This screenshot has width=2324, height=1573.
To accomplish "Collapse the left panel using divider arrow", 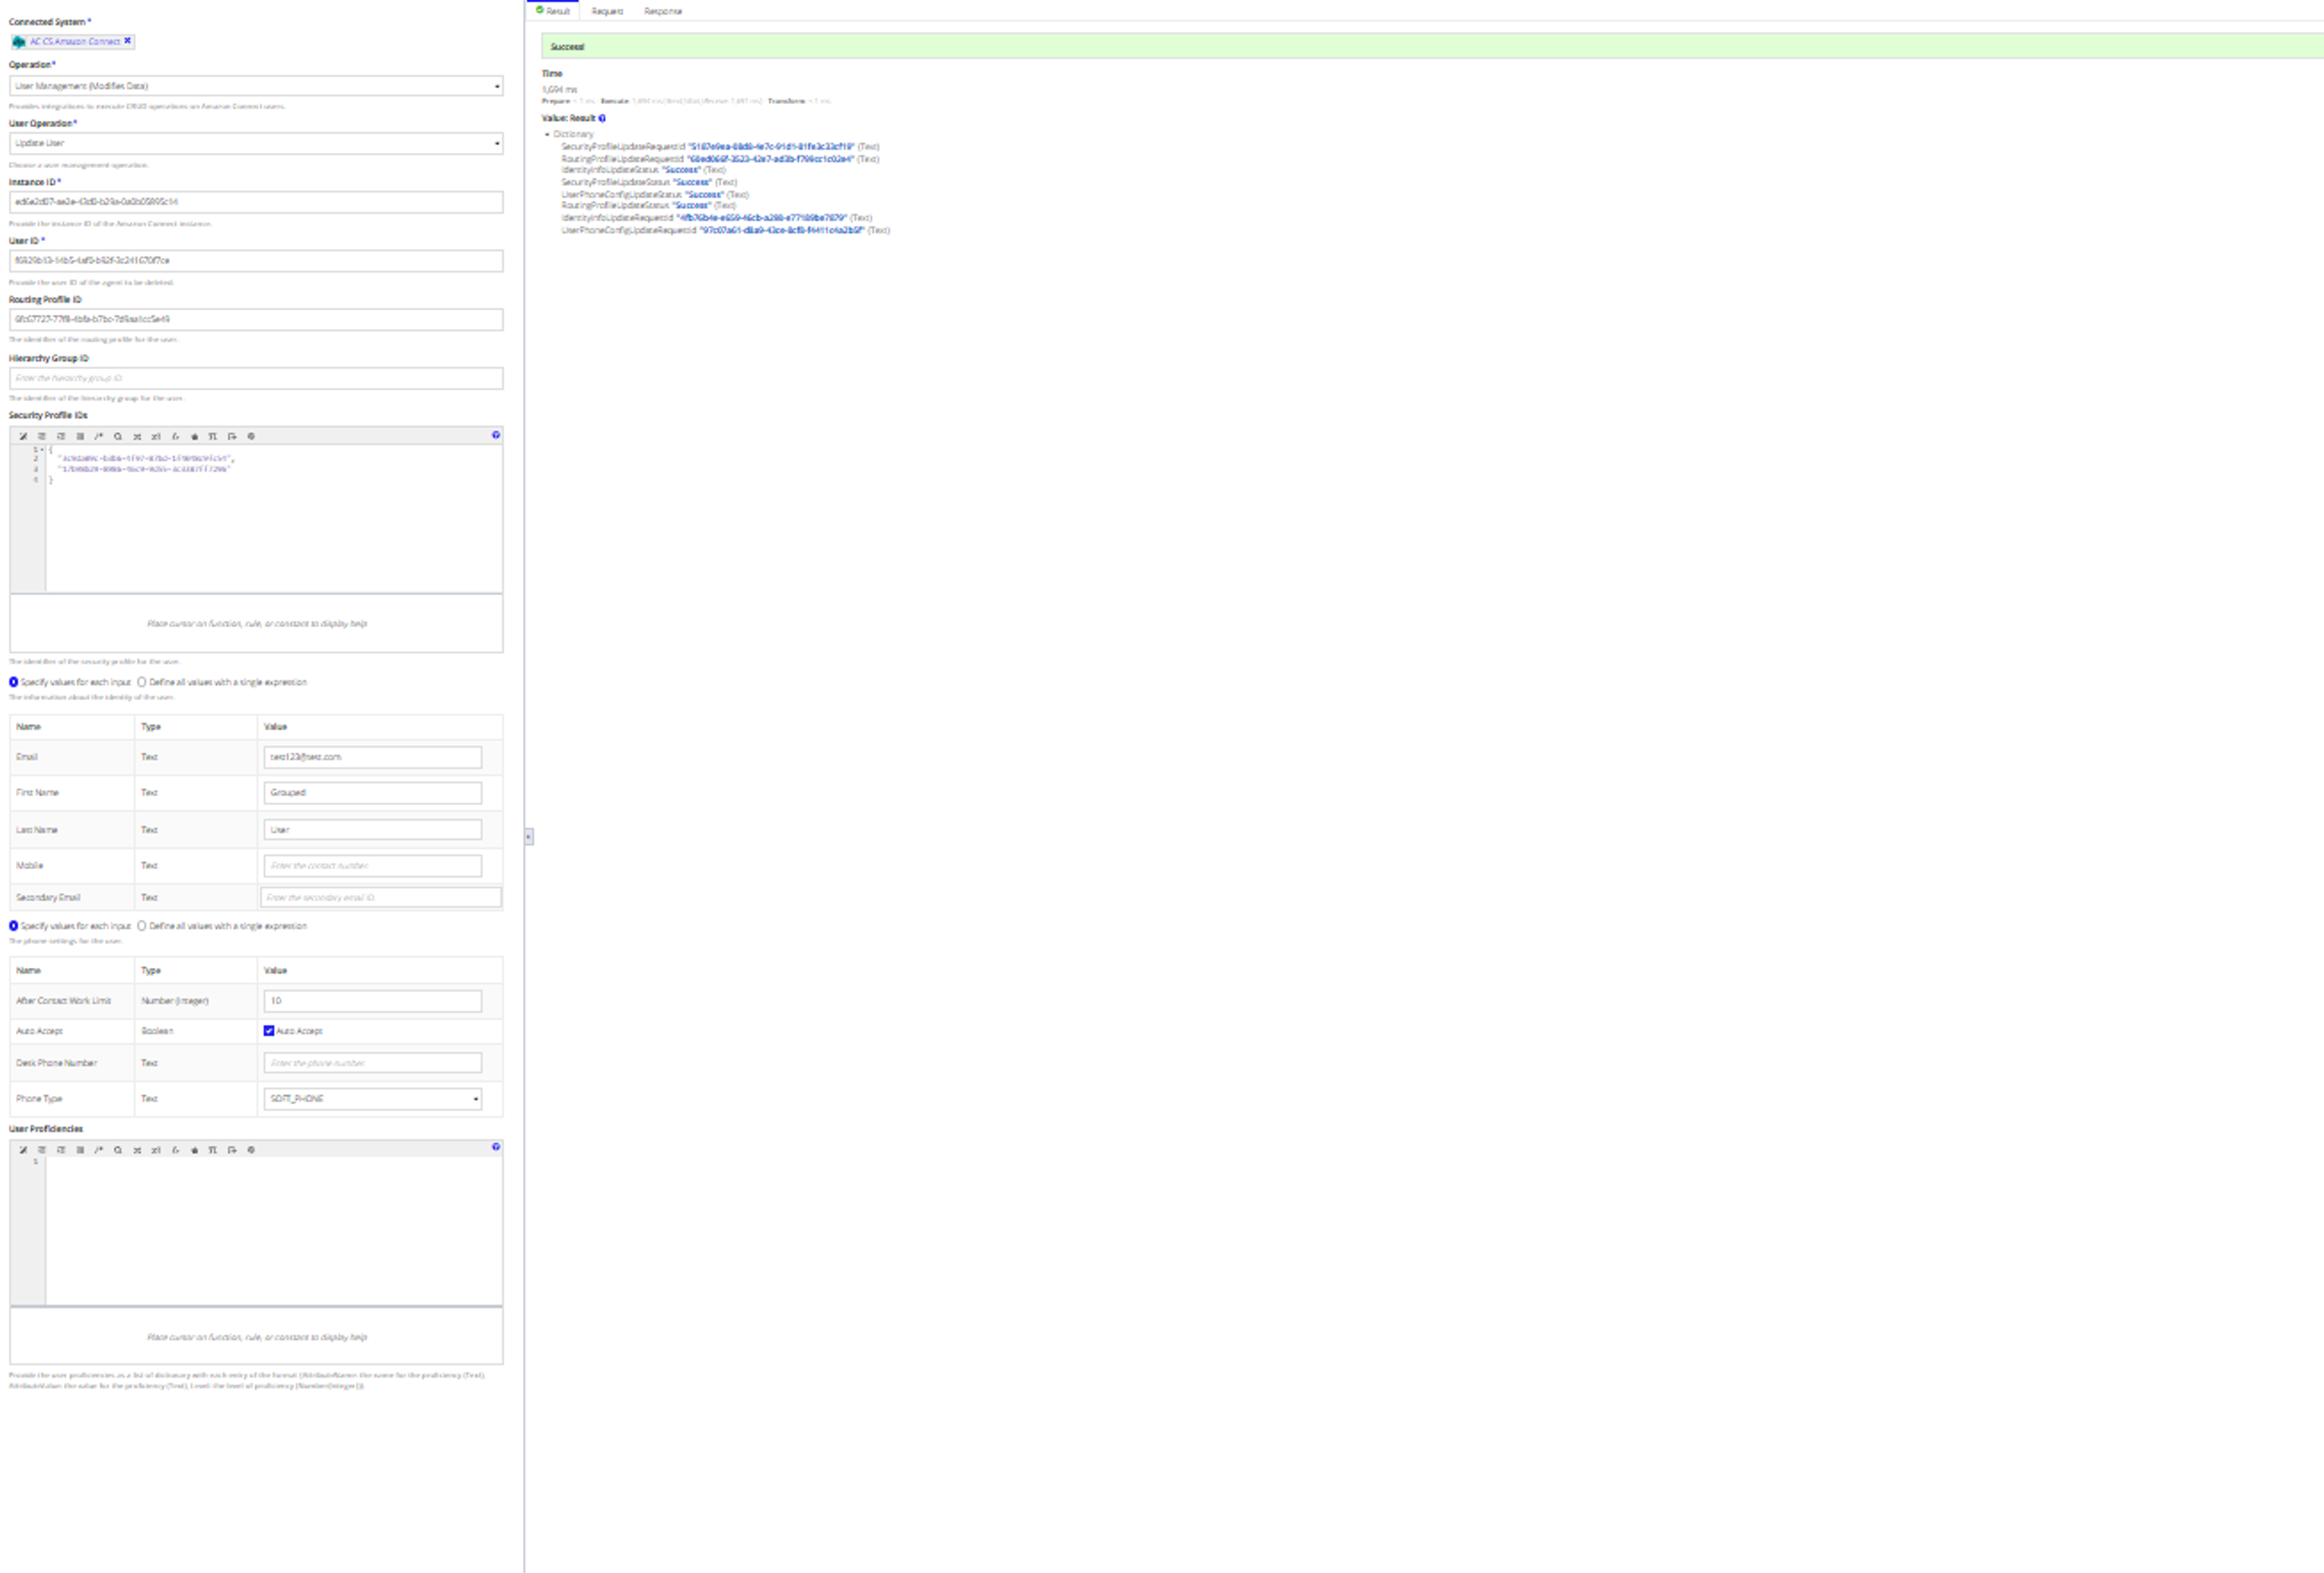I will point(529,837).
